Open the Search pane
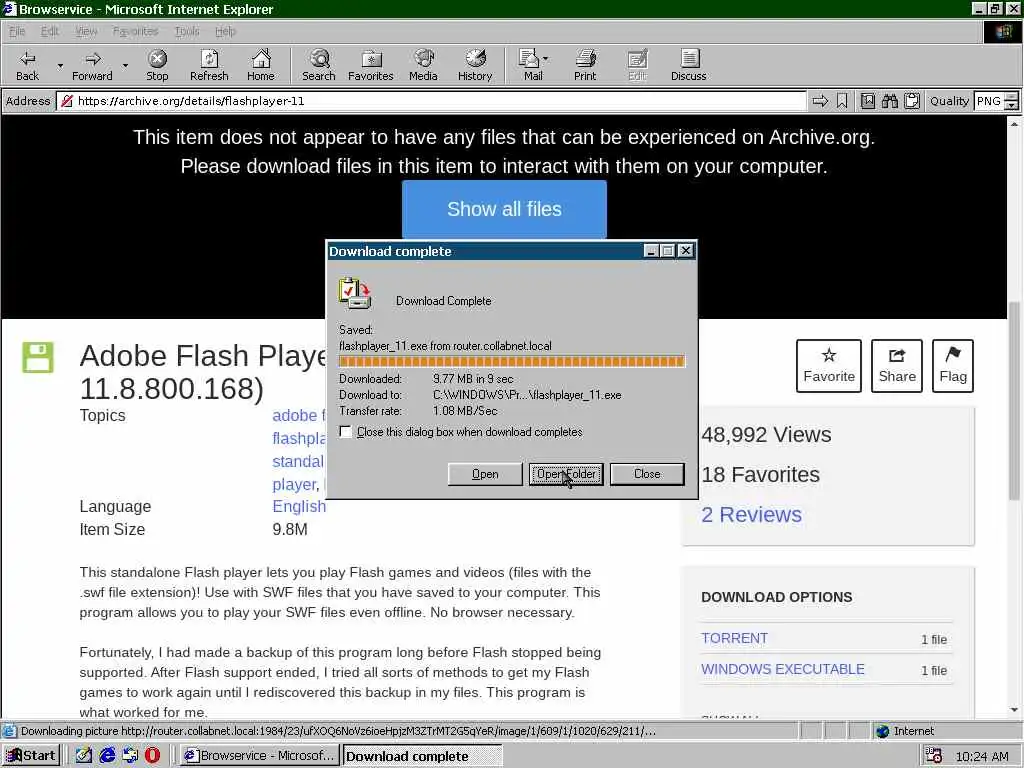The width and height of the screenshot is (1024, 768). 319,65
